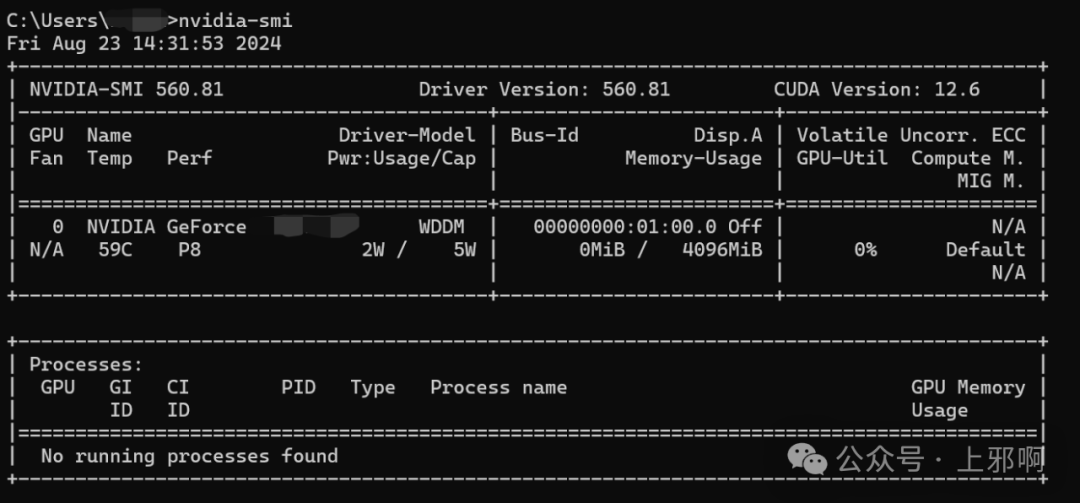Click the 'Temp' header text
The image size is (1080, 503).
pos(110,158)
